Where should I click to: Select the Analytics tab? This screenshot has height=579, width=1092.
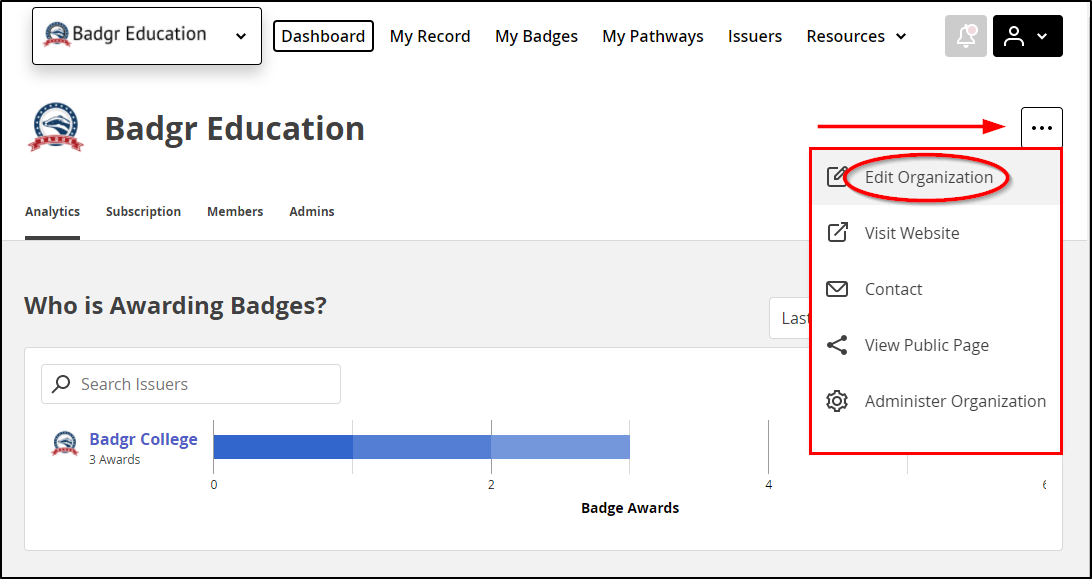[x=52, y=212]
